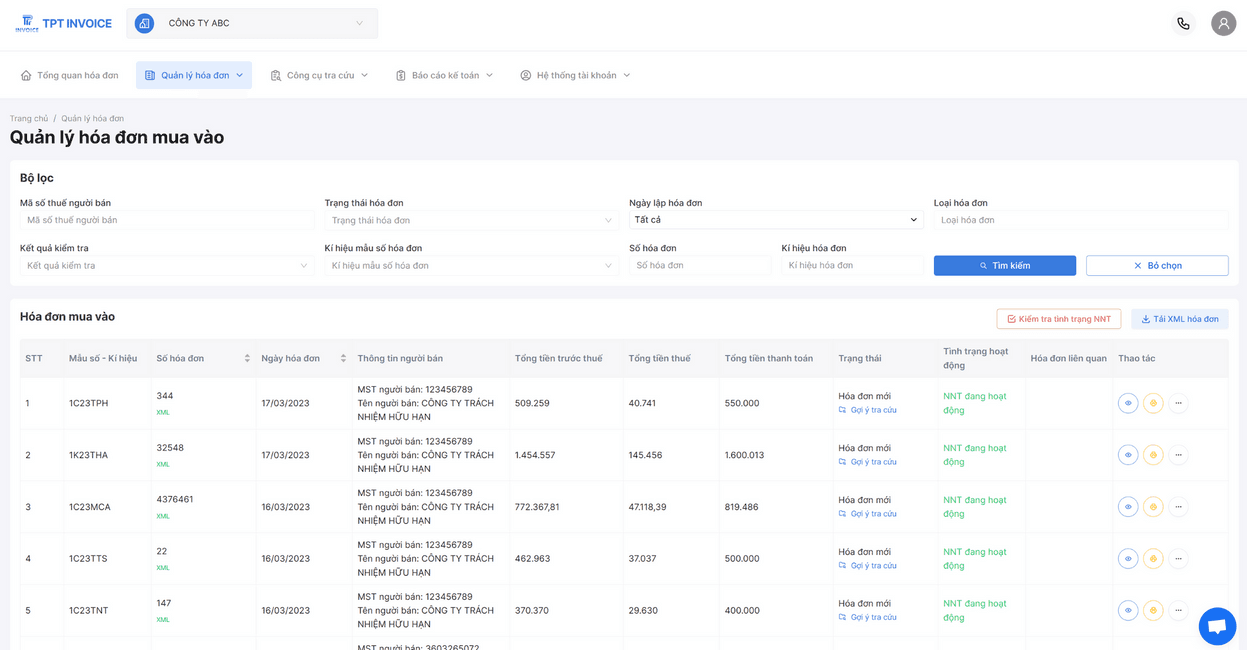The image size is (1247, 650).
Task: Click the yellow action icon for invoice 147
Action: [1153, 610]
